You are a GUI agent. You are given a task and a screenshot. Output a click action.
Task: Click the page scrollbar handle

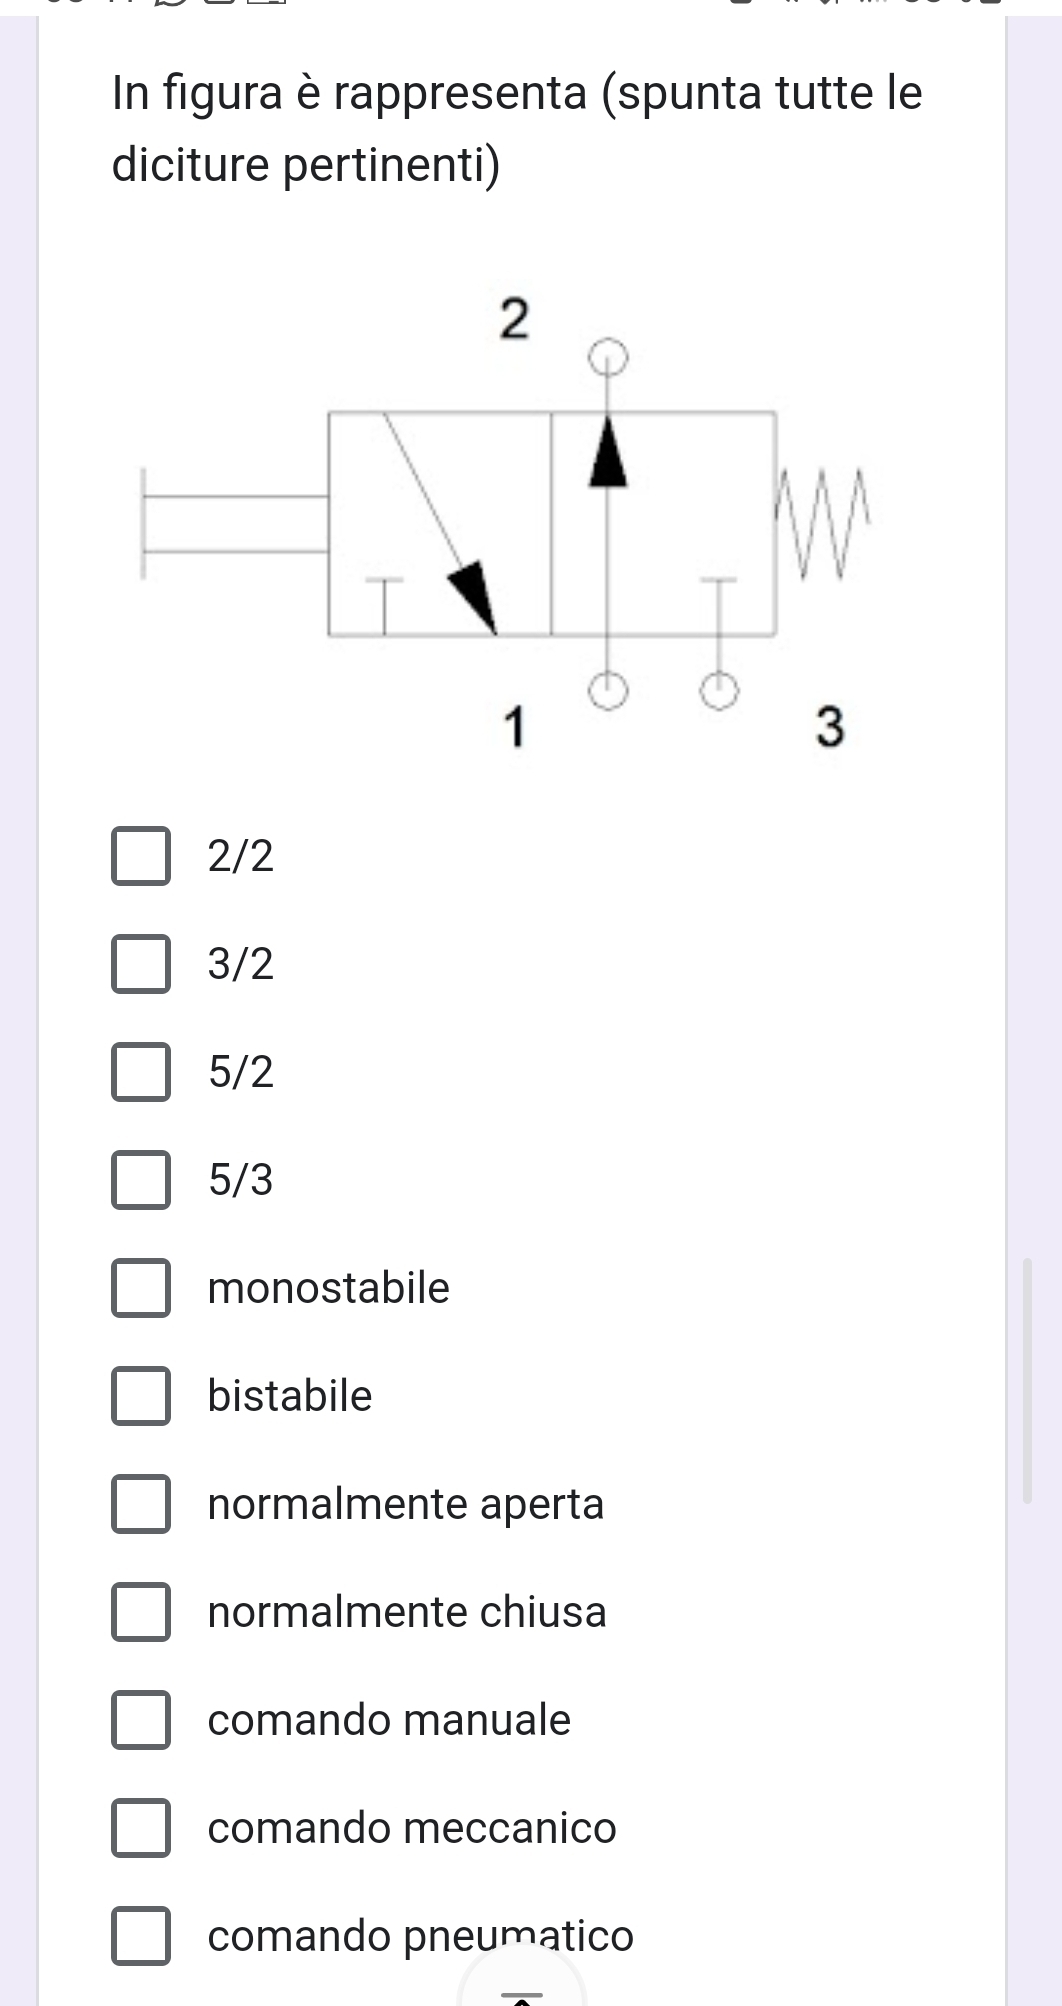coord(1027,1381)
